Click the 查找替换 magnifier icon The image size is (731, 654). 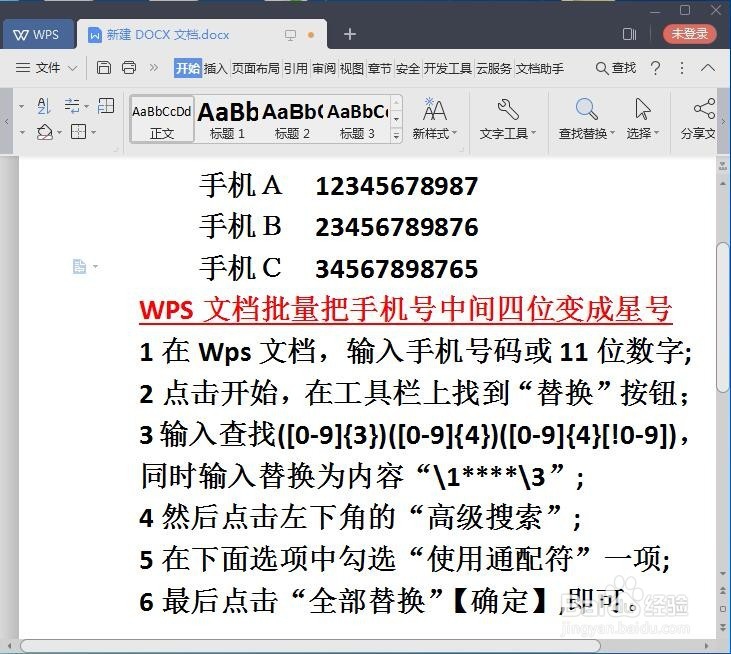(586, 110)
